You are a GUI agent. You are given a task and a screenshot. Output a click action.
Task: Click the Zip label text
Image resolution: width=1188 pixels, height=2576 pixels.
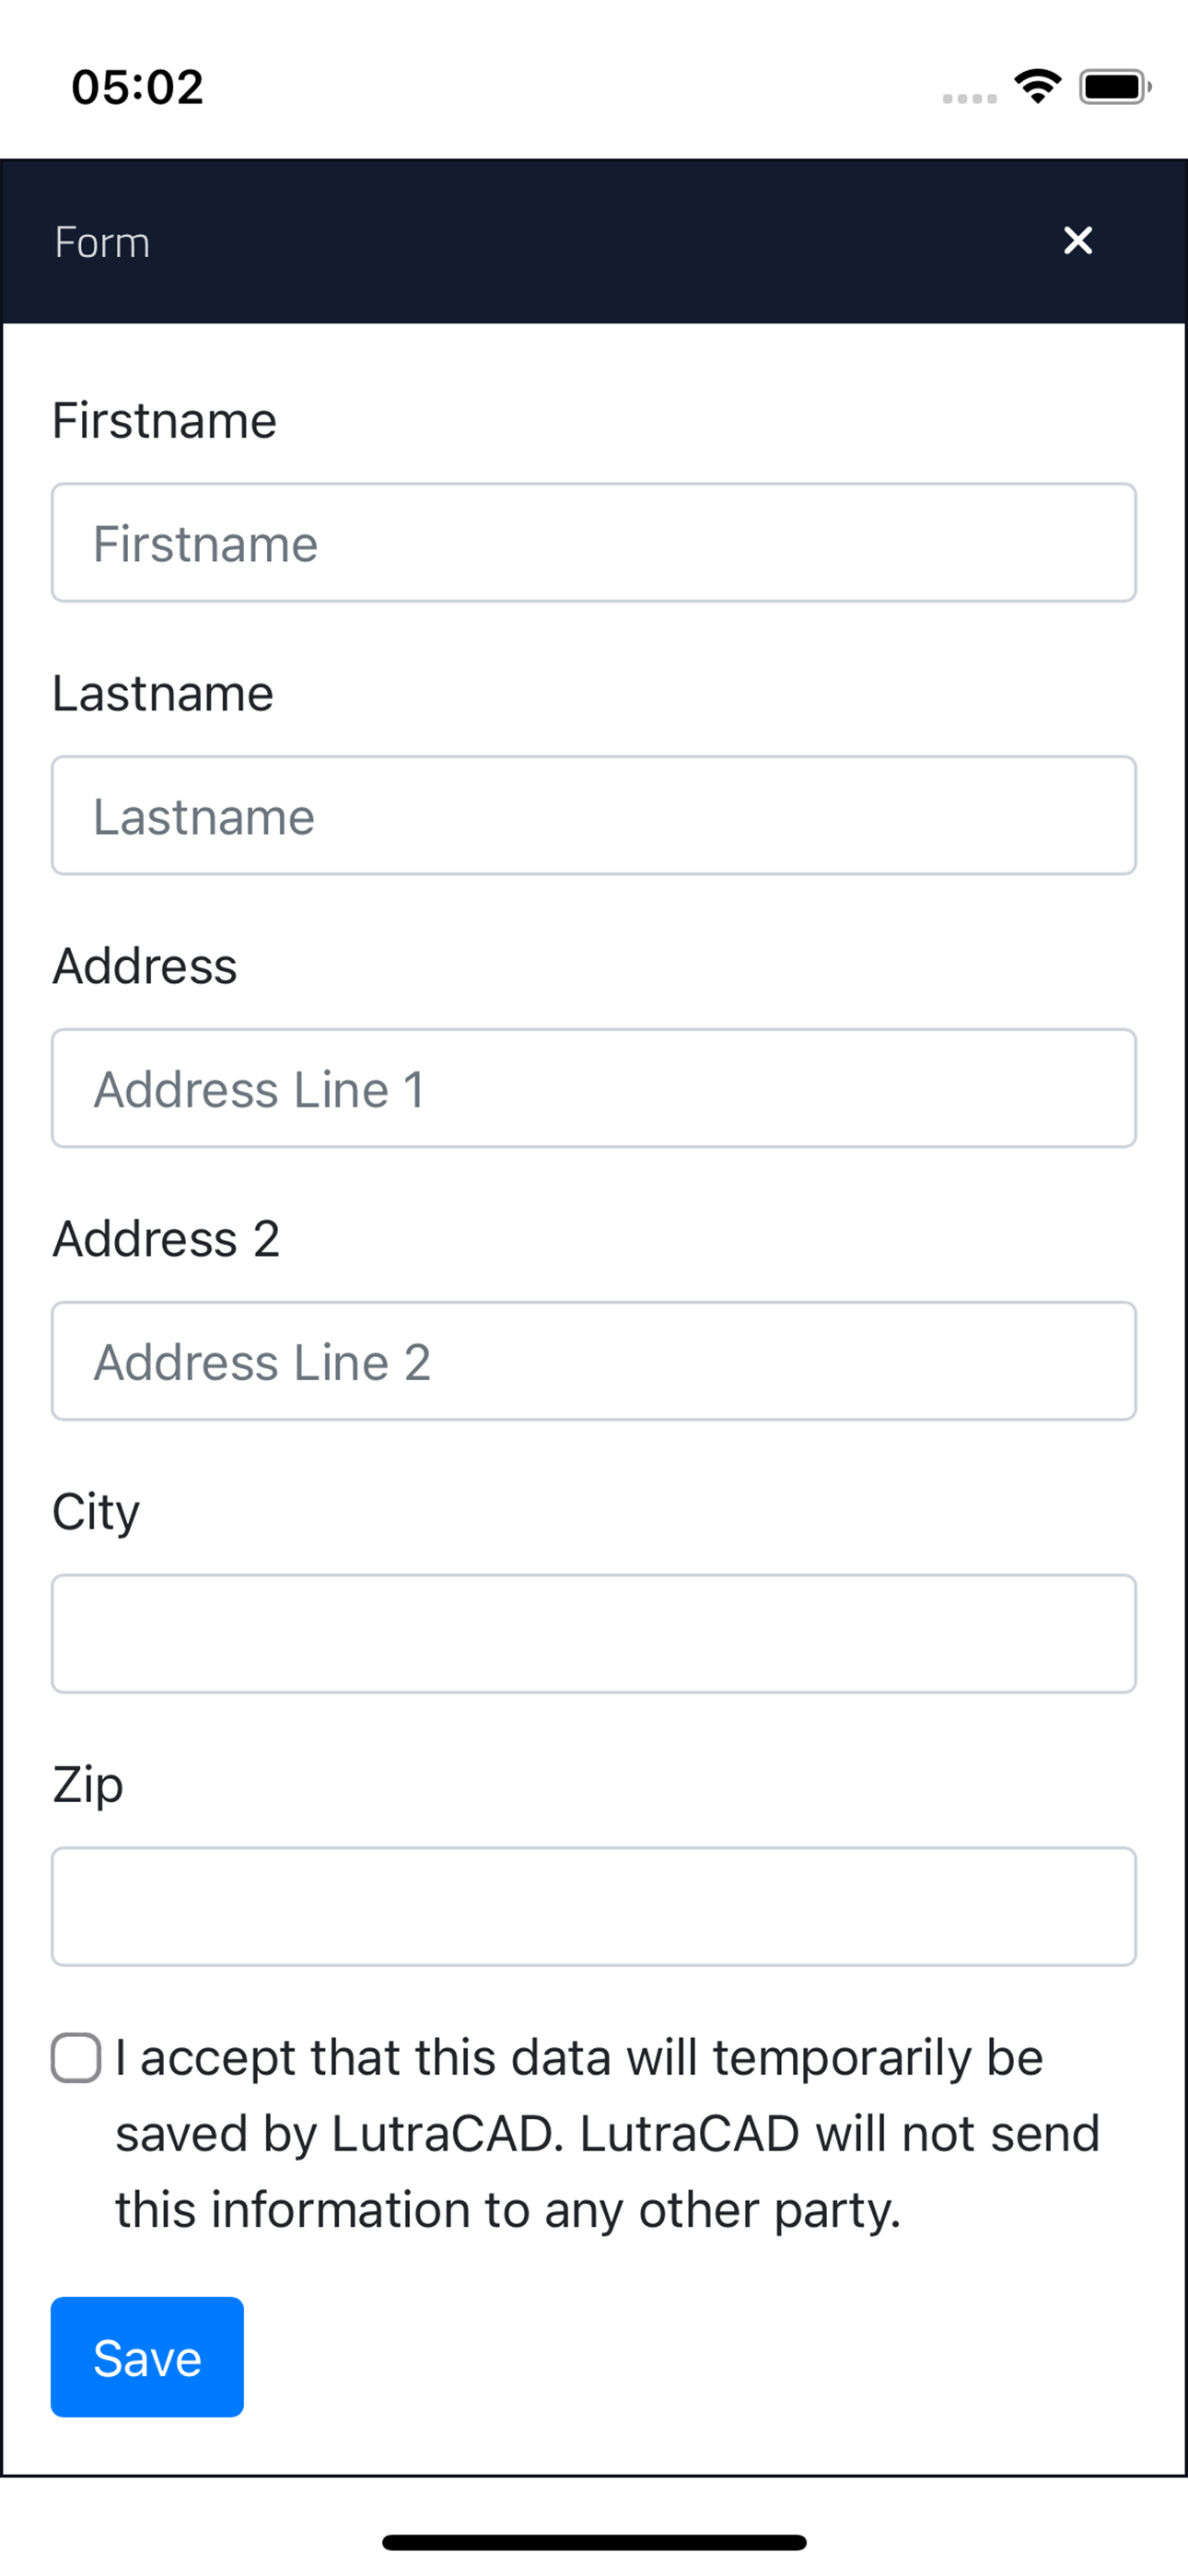tap(88, 1786)
